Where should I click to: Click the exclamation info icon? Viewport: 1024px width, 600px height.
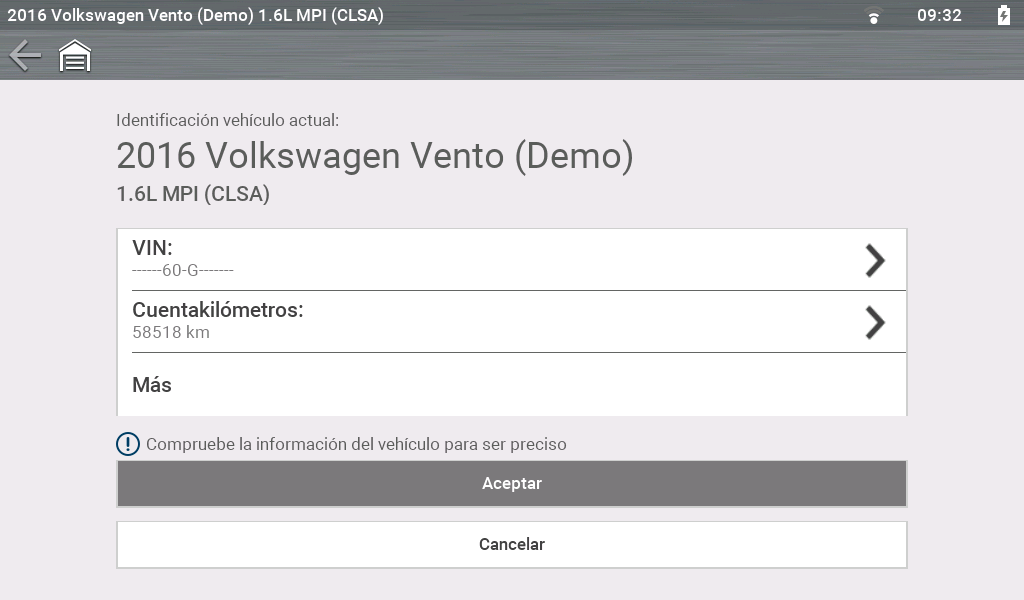pyautogui.click(x=128, y=444)
